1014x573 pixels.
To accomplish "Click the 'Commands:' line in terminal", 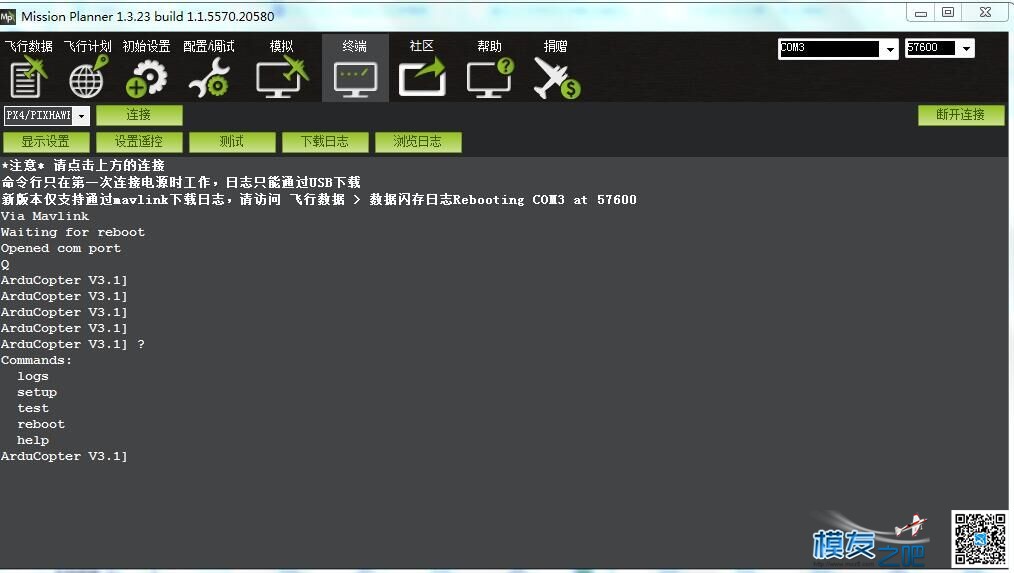I will (x=36, y=360).
